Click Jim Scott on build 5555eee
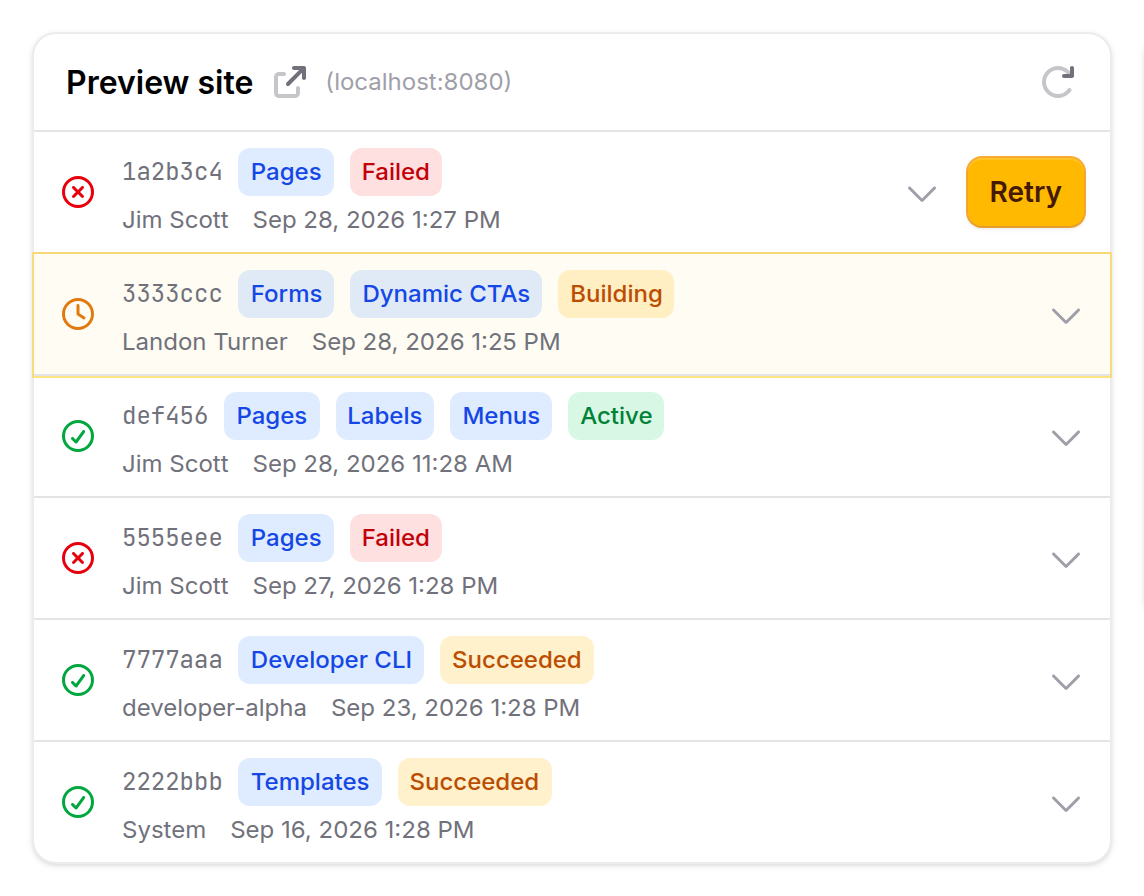The height and width of the screenshot is (896, 1144). tap(176, 585)
